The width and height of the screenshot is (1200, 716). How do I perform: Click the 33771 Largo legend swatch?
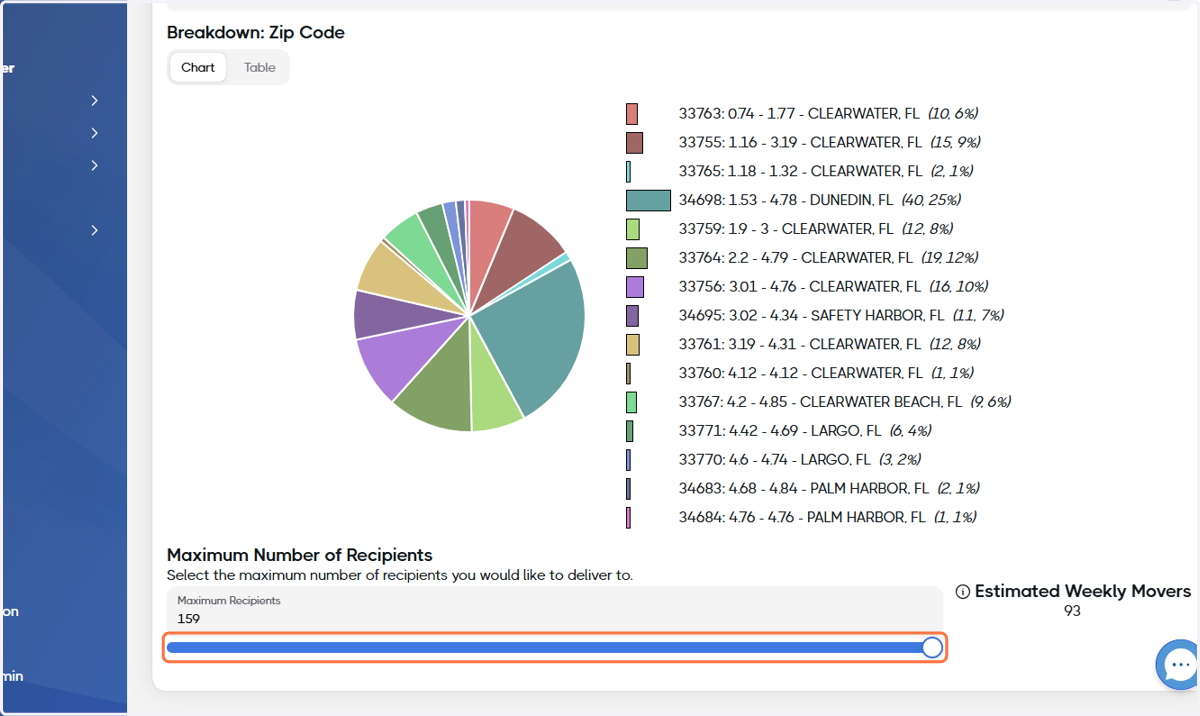click(x=629, y=431)
